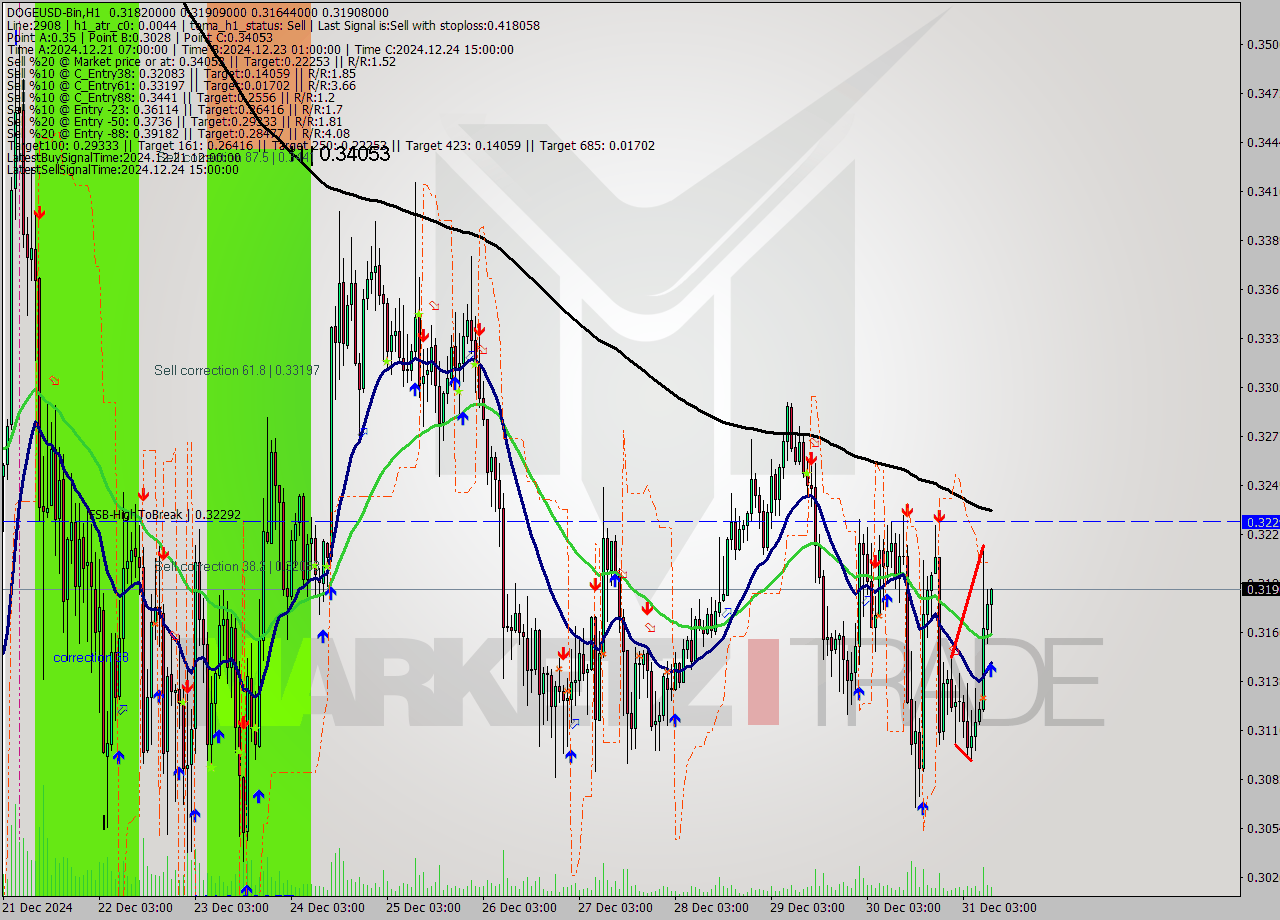Click the blue 'correction 88' label
Screen dimensions: 1280x920
pyautogui.click(x=91, y=658)
